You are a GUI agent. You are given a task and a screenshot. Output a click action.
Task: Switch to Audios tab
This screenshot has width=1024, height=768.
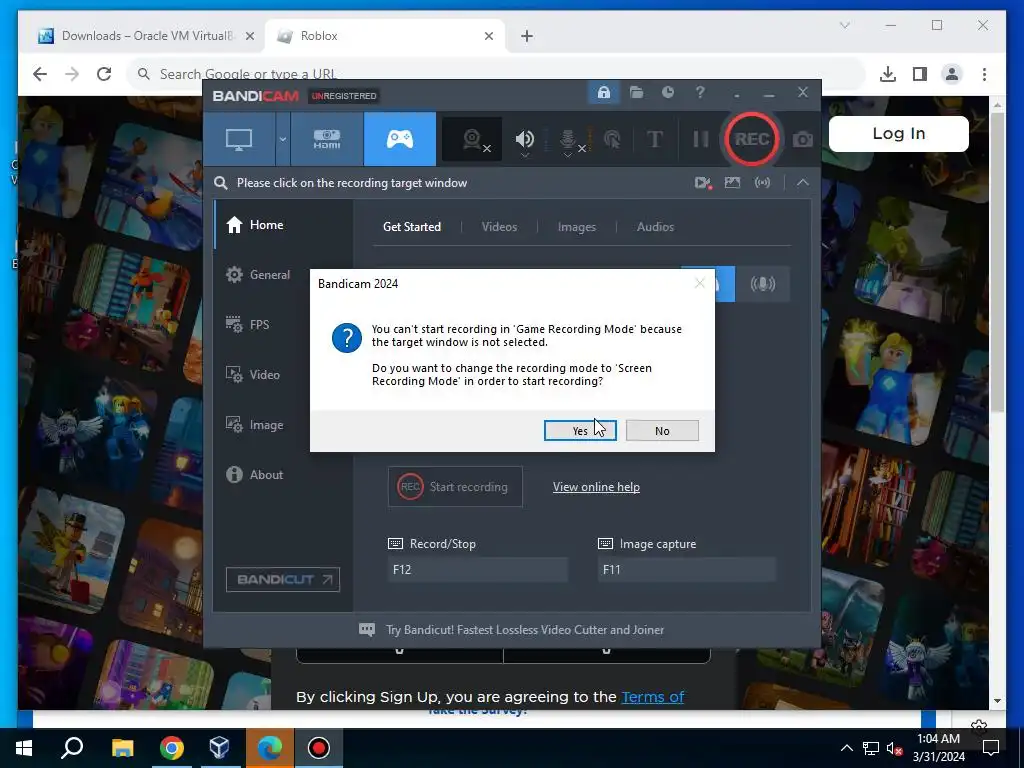655,227
